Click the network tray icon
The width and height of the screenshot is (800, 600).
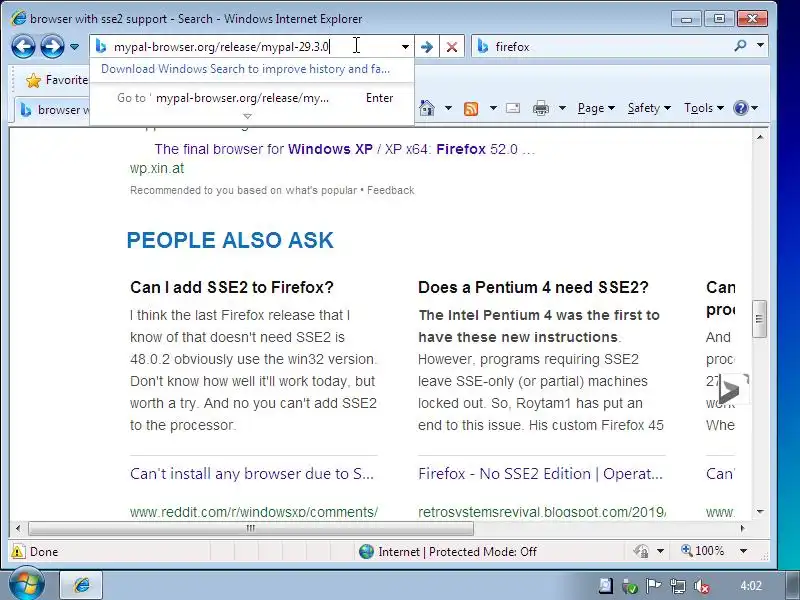678,586
